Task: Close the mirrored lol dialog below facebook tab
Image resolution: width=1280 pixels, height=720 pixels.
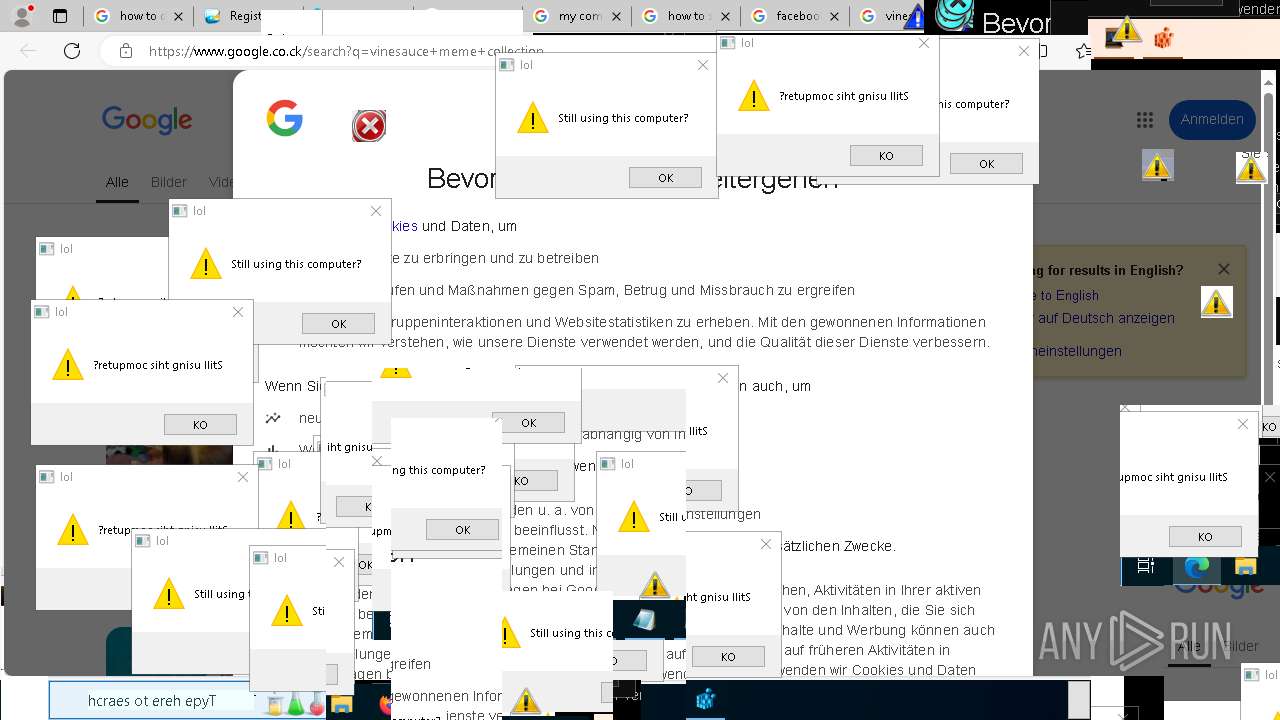Action: 924,43
